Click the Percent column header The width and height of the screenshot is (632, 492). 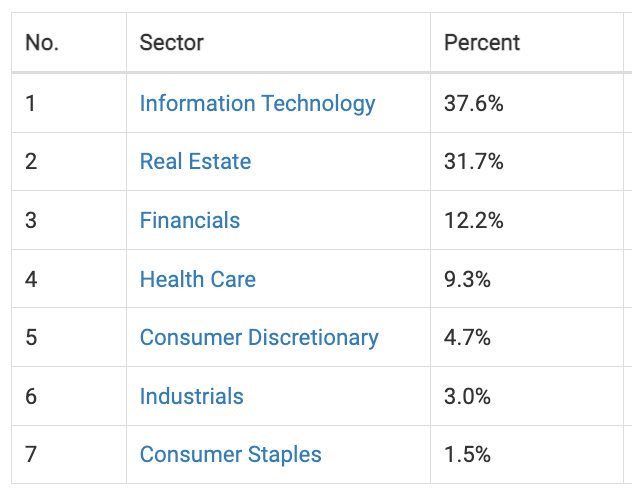pos(482,43)
